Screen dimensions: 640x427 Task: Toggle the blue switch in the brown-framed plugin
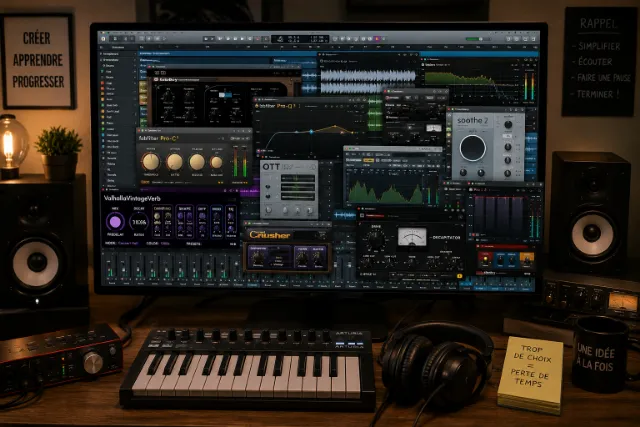pos(225,95)
